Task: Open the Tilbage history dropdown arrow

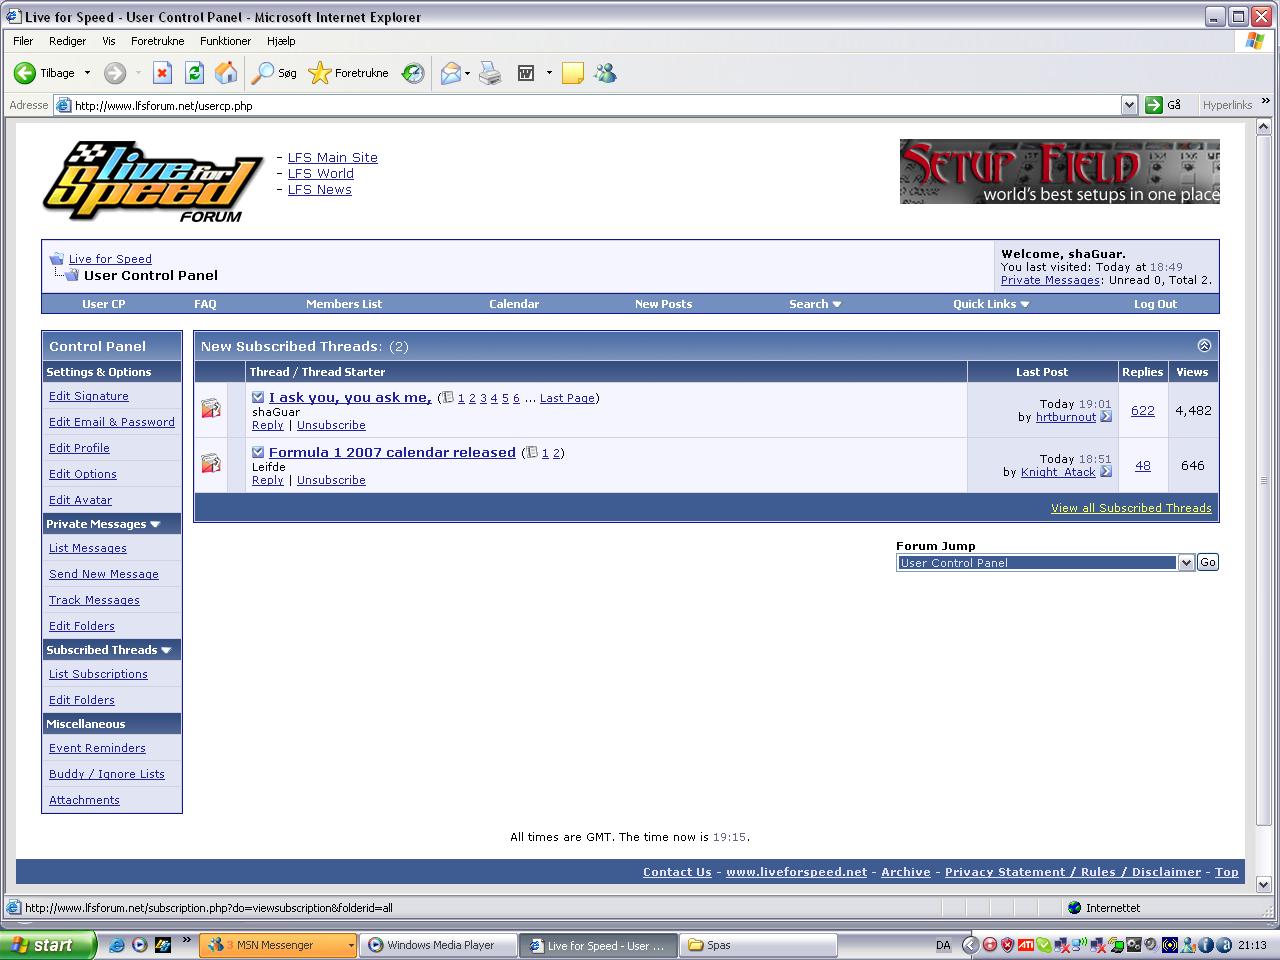Action: click(87, 73)
